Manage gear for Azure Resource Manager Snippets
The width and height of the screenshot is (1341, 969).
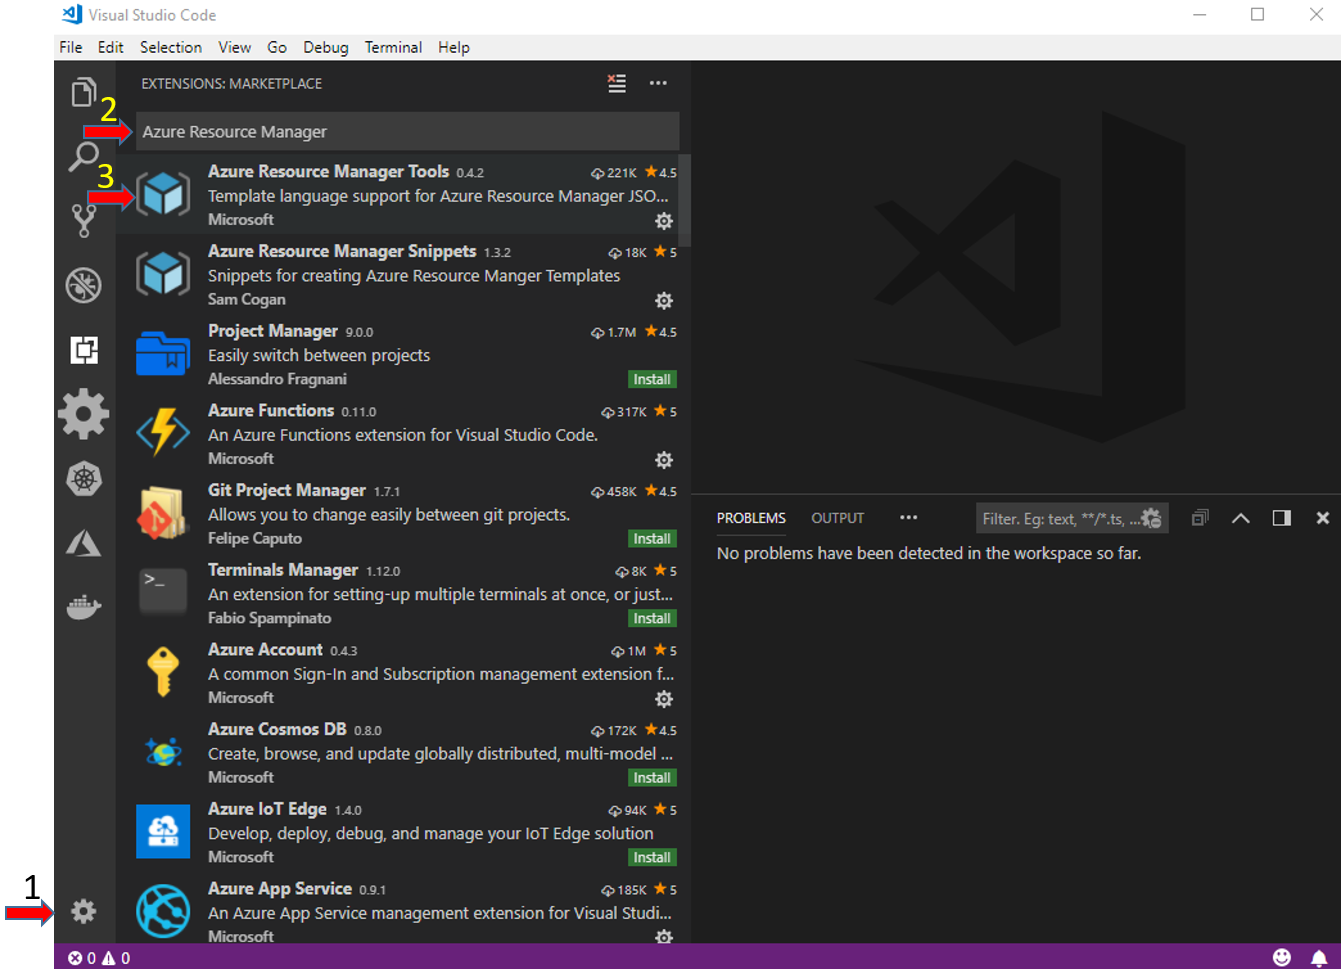click(x=664, y=301)
